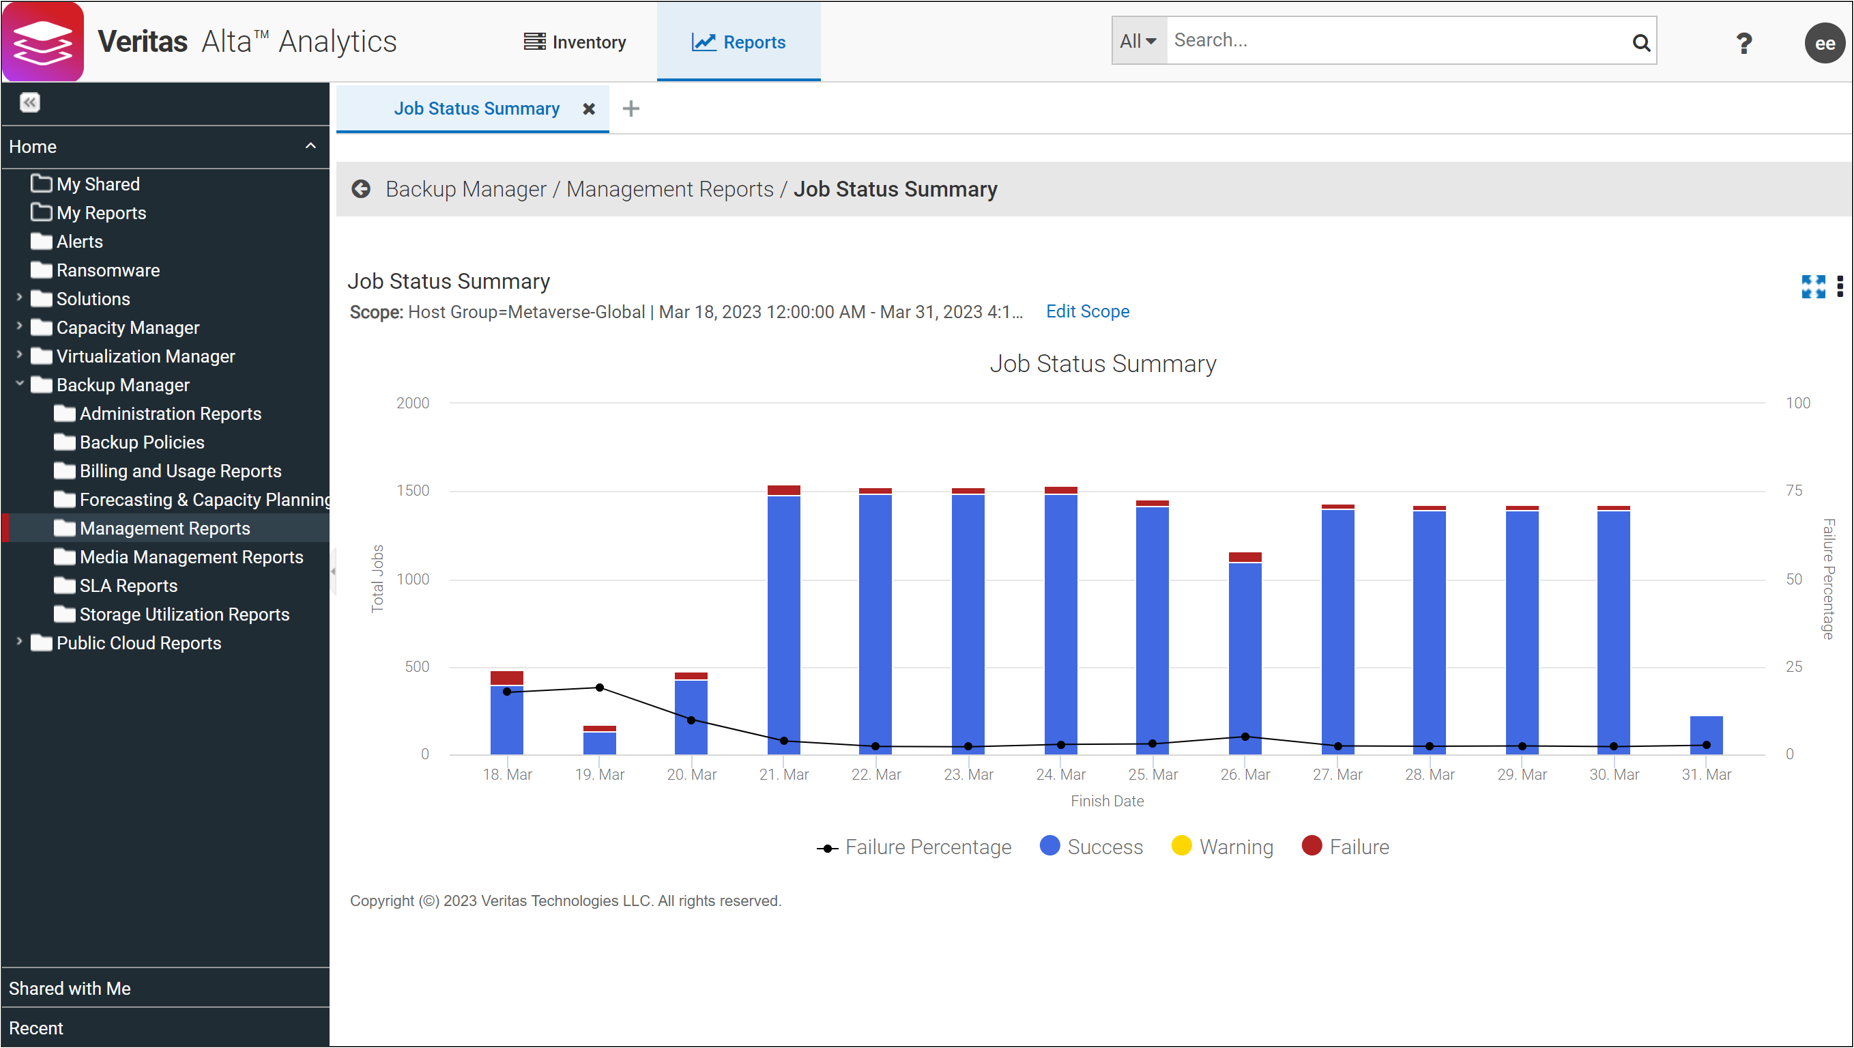Screen dimensions: 1854x1048
Task: Expand the Capacity Manager node arrow
Action: [19, 327]
